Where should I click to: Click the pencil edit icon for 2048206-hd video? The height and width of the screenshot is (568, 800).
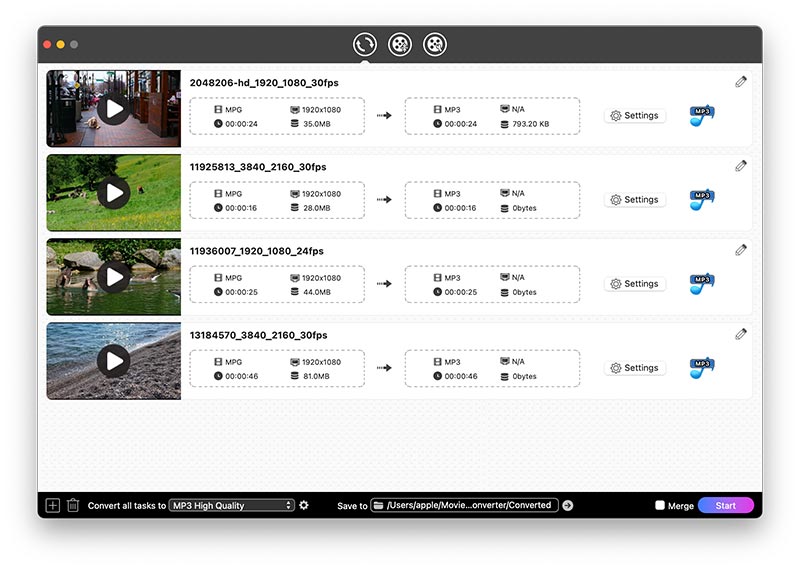tap(741, 82)
